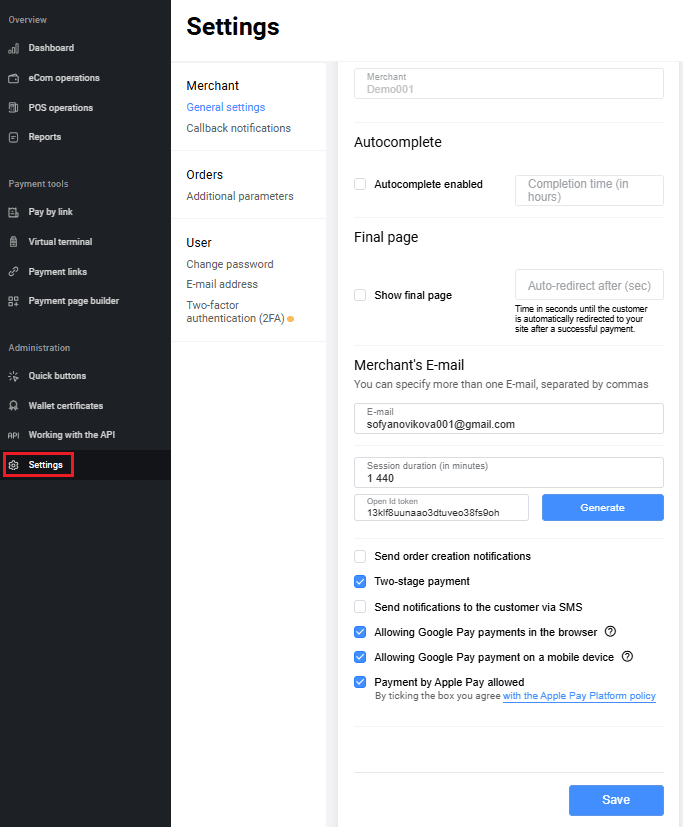The height and width of the screenshot is (827, 683).
Task: Go to Additional parameters under Orders
Action: coord(240,196)
